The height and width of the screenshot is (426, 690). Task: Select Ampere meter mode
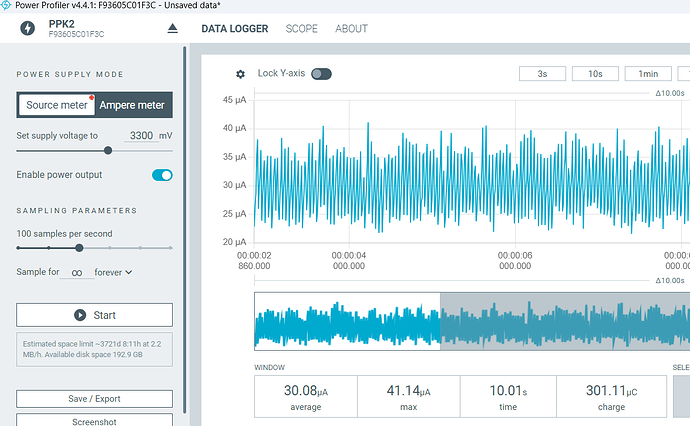click(x=132, y=105)
